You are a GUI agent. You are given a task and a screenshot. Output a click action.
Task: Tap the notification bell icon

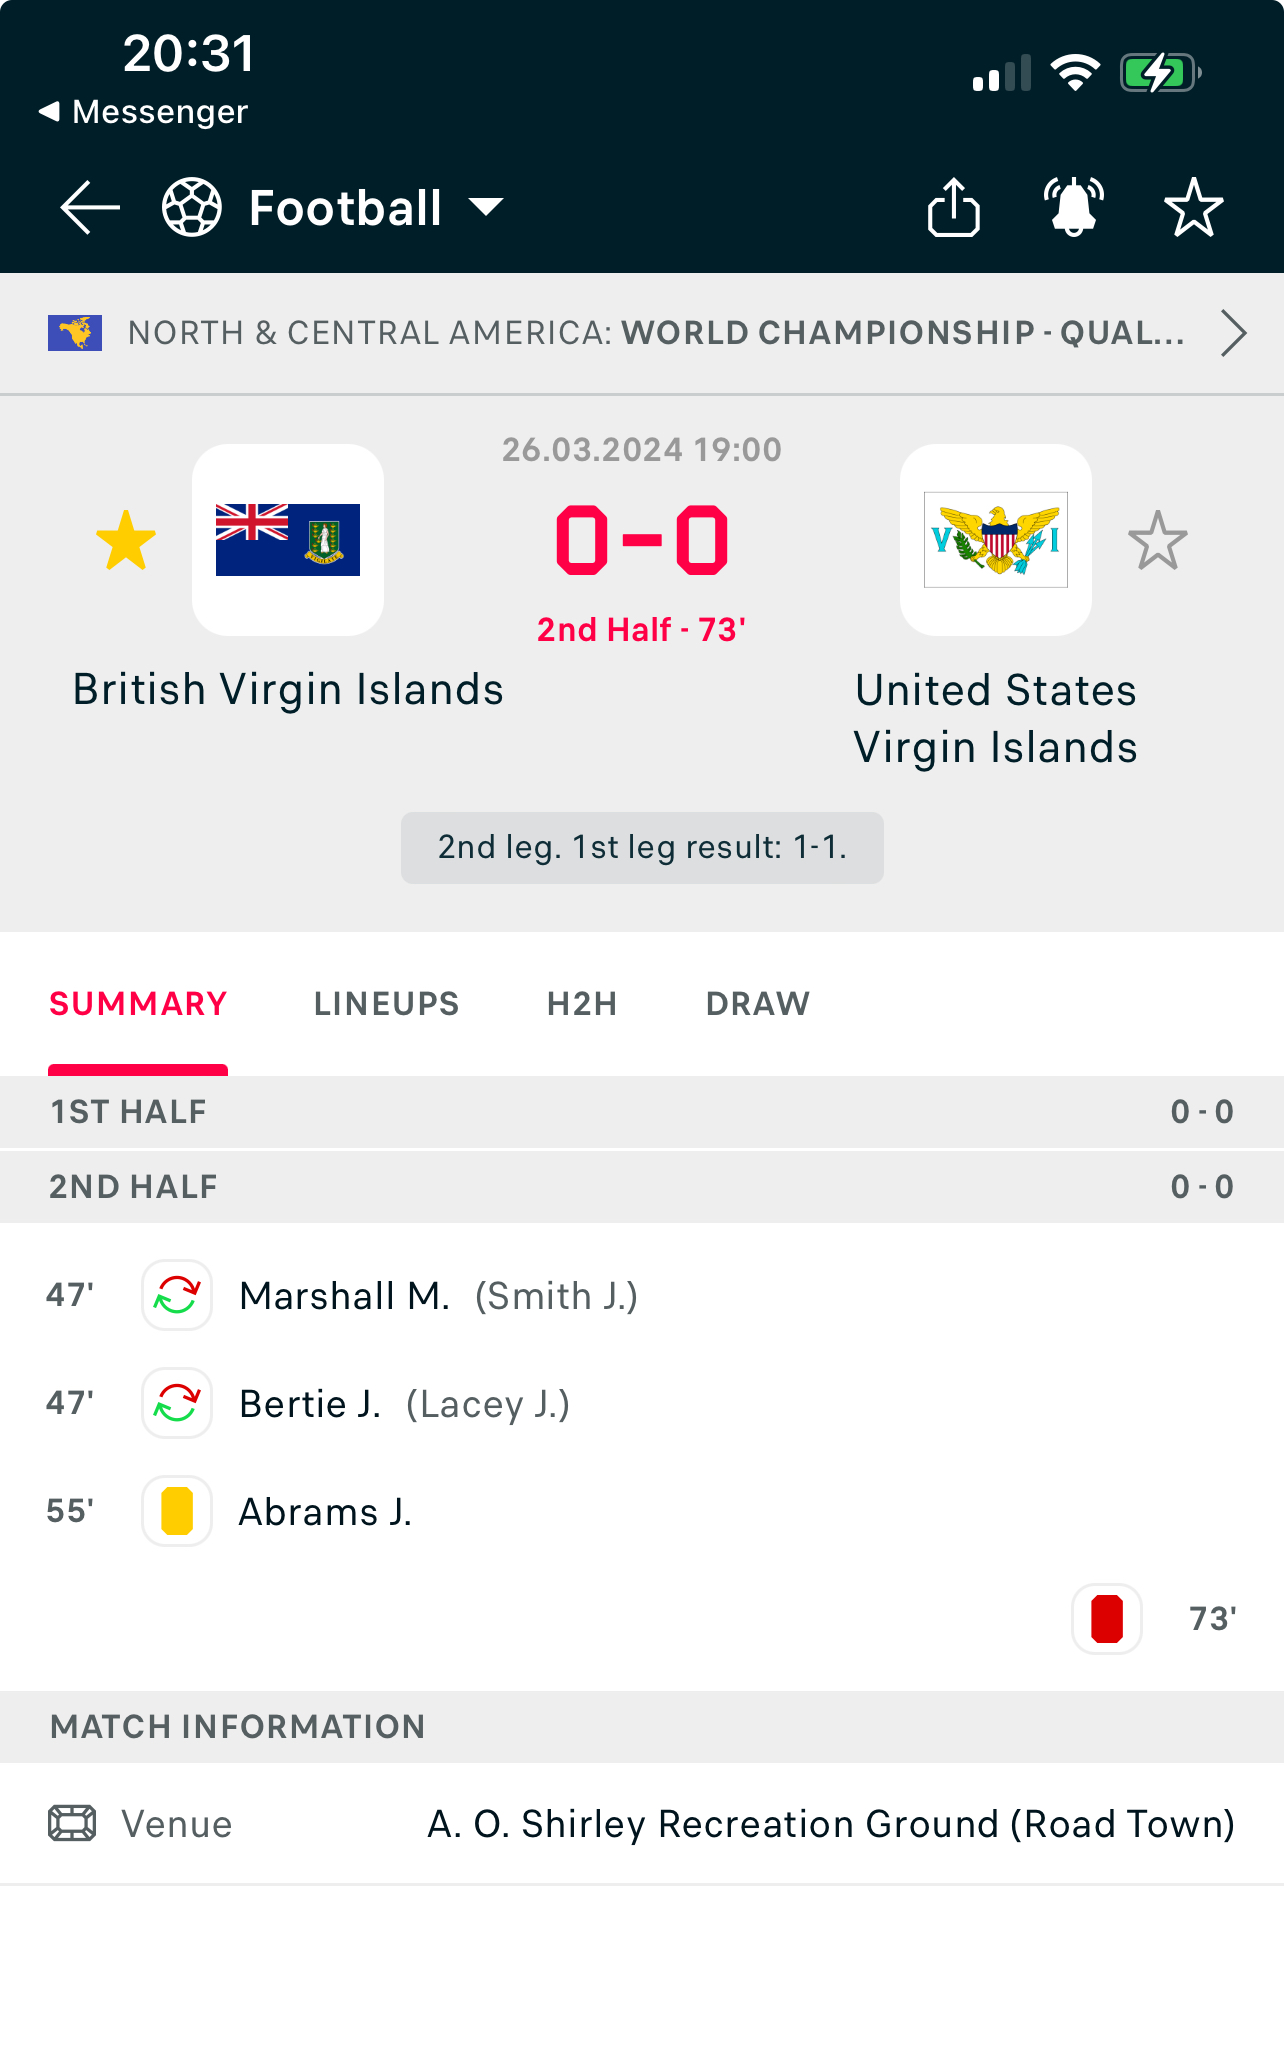[x=1074, y=207]
